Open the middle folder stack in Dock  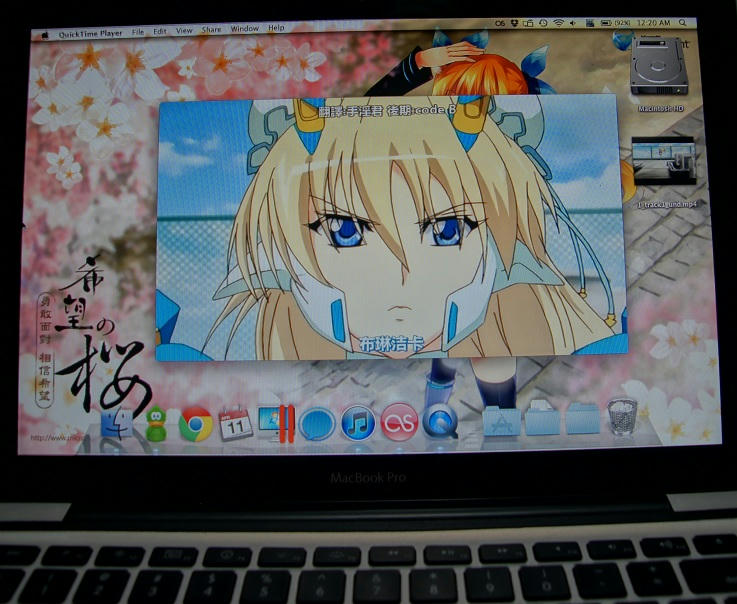(542, 418)
